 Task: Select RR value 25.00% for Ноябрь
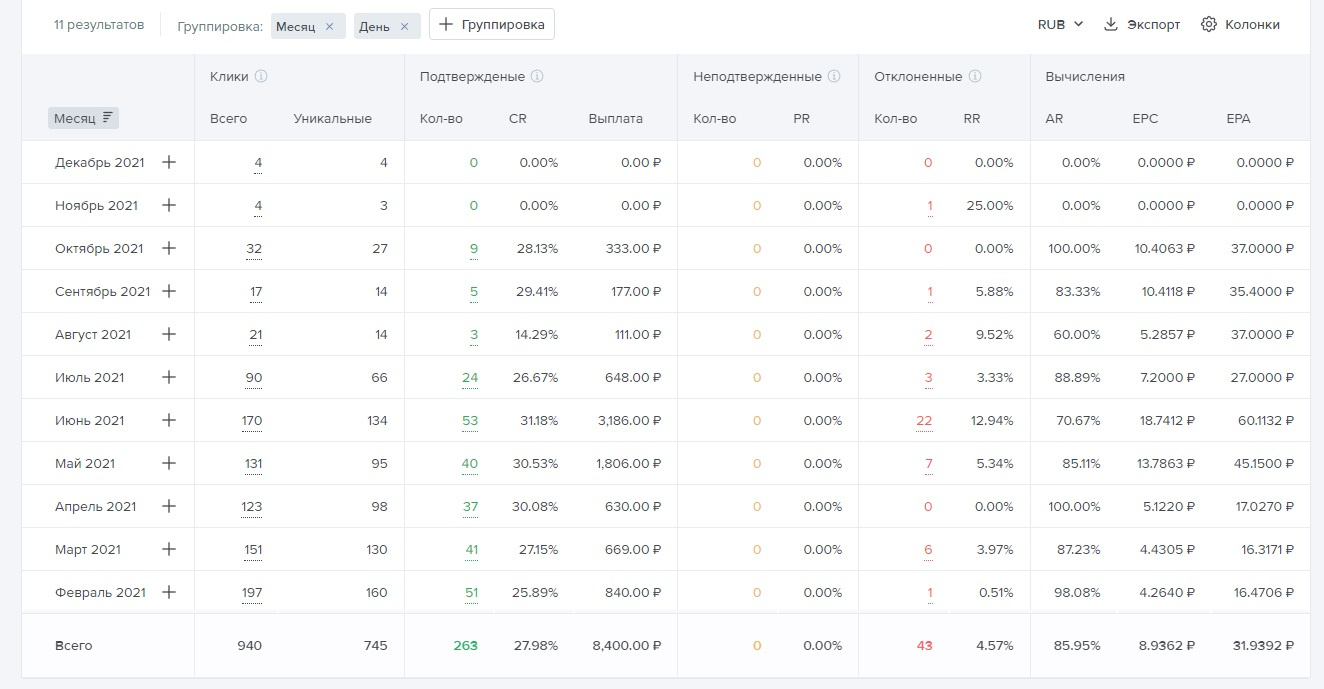[x=990, y=205]
